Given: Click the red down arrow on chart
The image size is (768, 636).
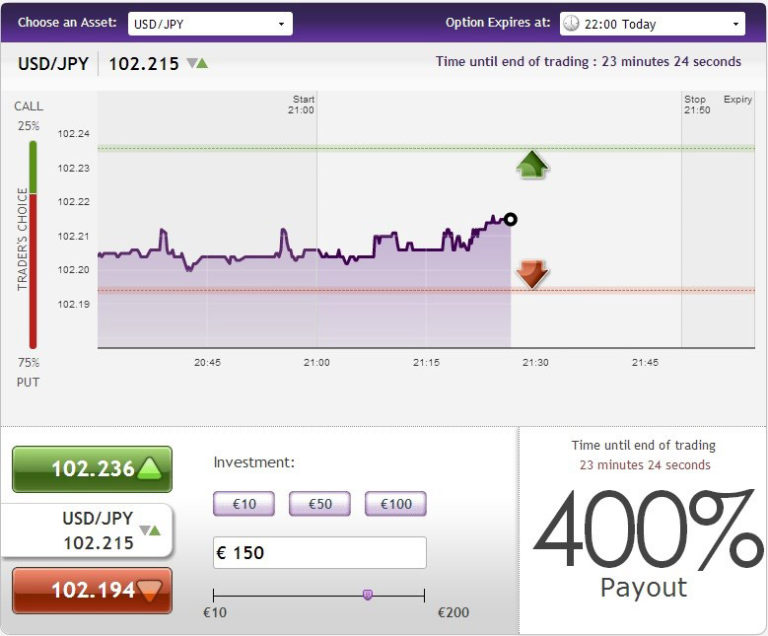Looking at the screenshot, I should click(532, 273).
